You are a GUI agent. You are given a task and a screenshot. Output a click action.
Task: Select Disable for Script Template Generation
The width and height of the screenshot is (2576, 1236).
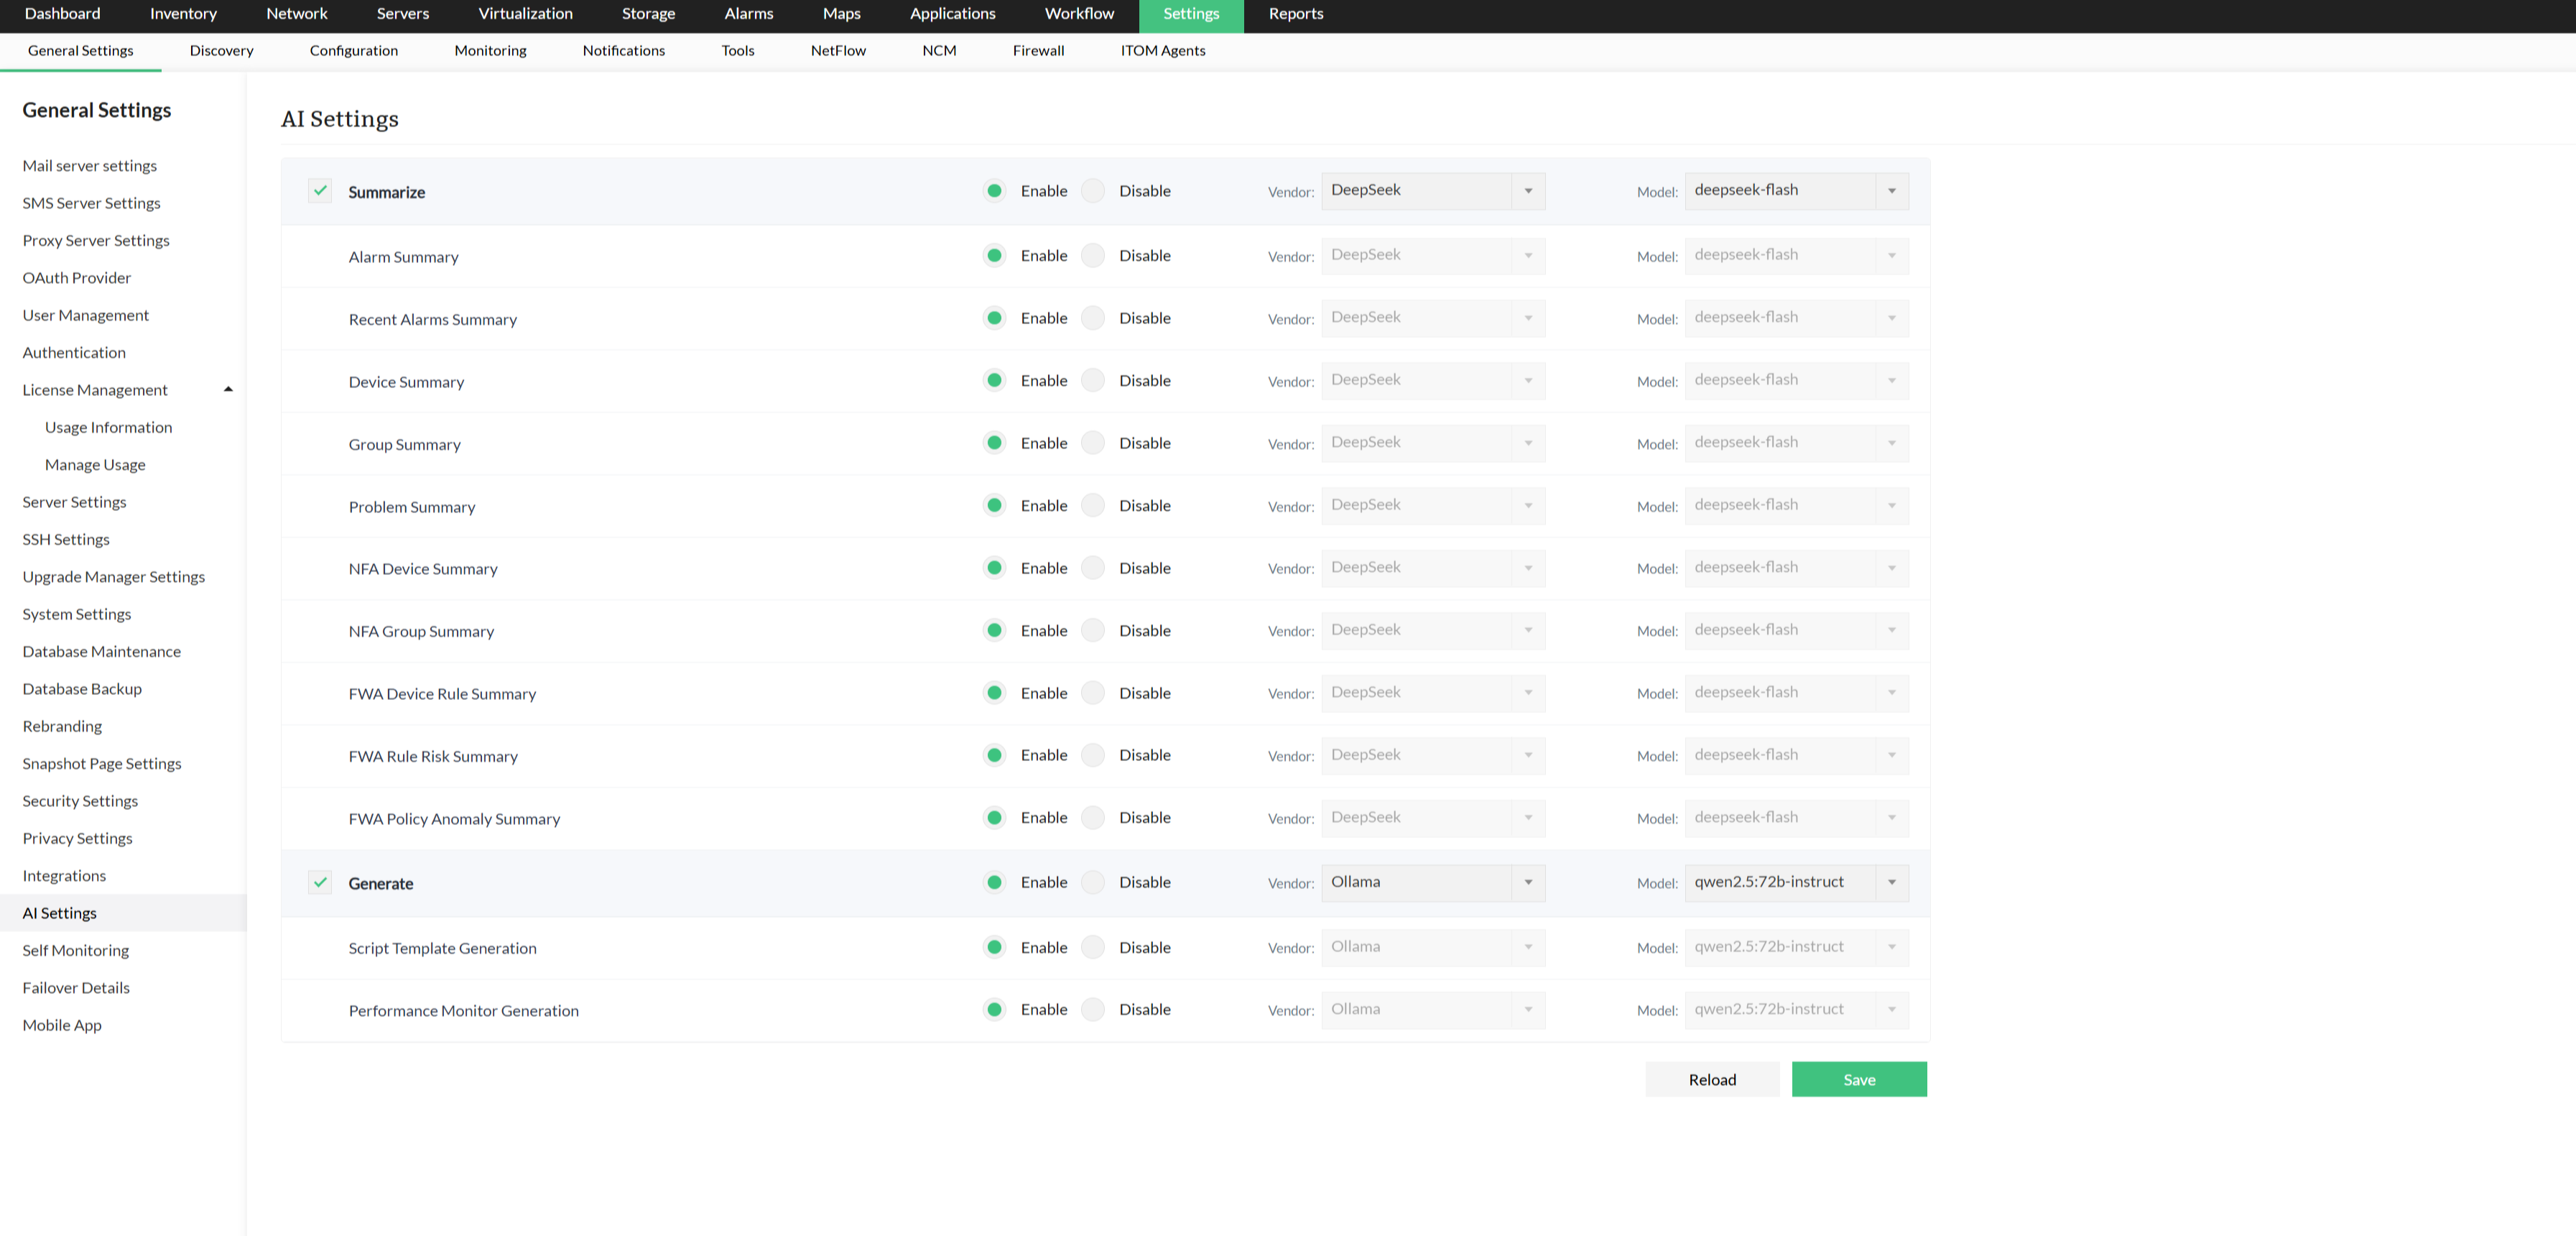coord(1094,947)
